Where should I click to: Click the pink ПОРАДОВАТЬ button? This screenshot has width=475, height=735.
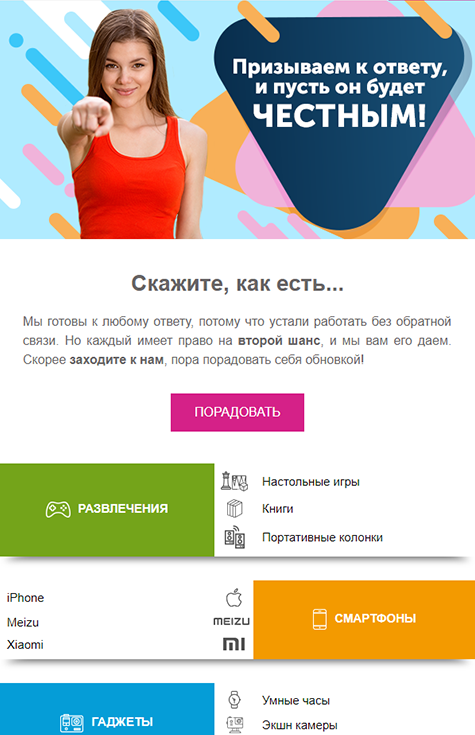click(237, 412)
